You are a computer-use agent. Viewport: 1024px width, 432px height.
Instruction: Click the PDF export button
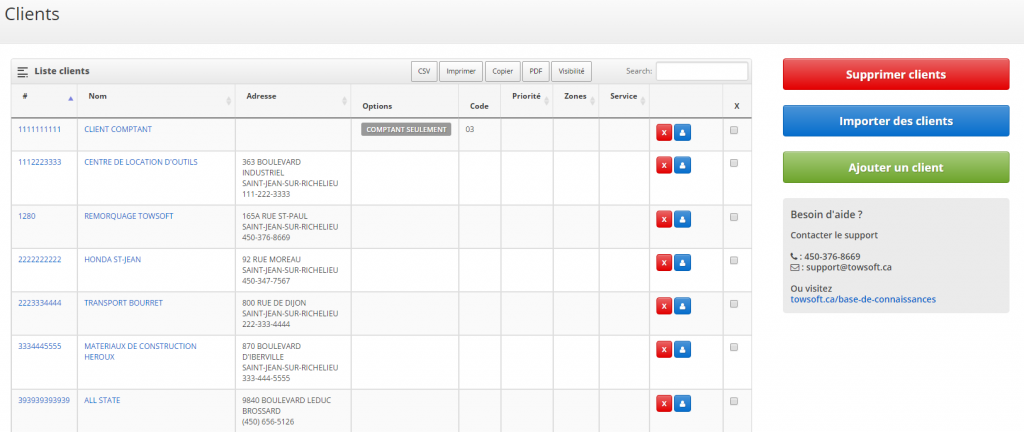536,72
